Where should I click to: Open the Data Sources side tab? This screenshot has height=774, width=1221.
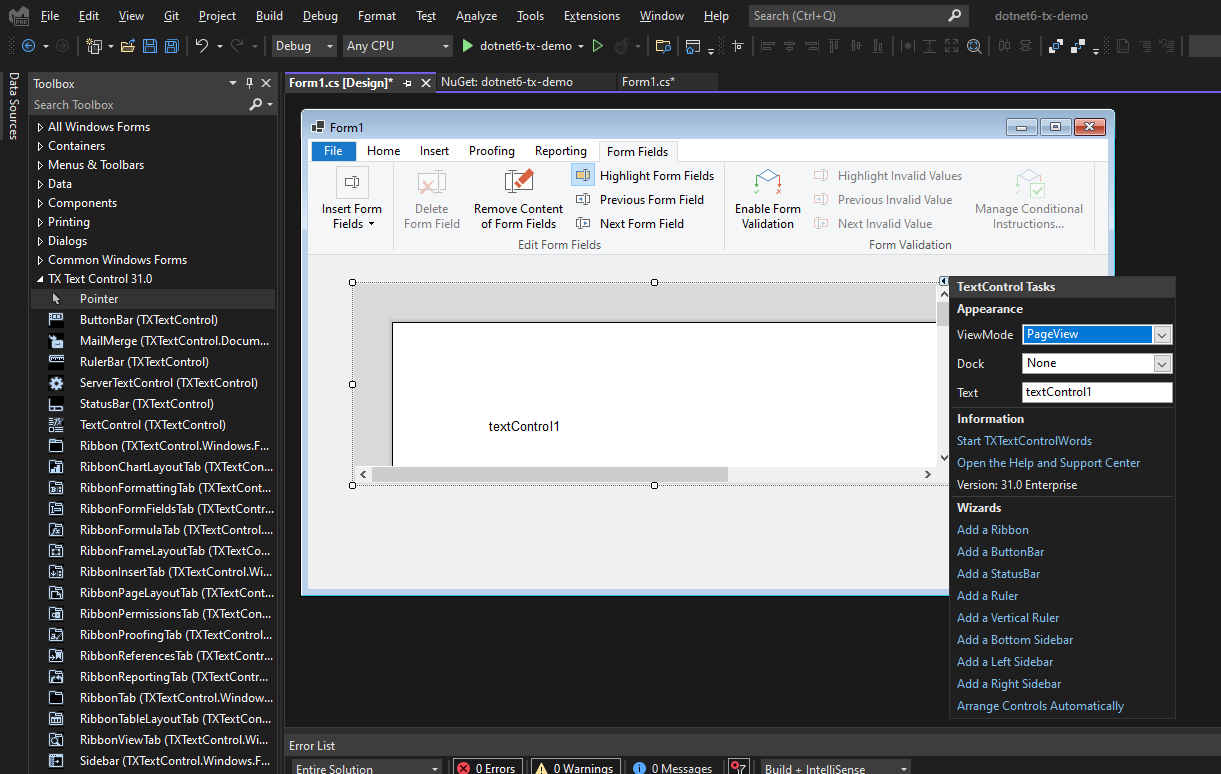(x=13, y=106)
